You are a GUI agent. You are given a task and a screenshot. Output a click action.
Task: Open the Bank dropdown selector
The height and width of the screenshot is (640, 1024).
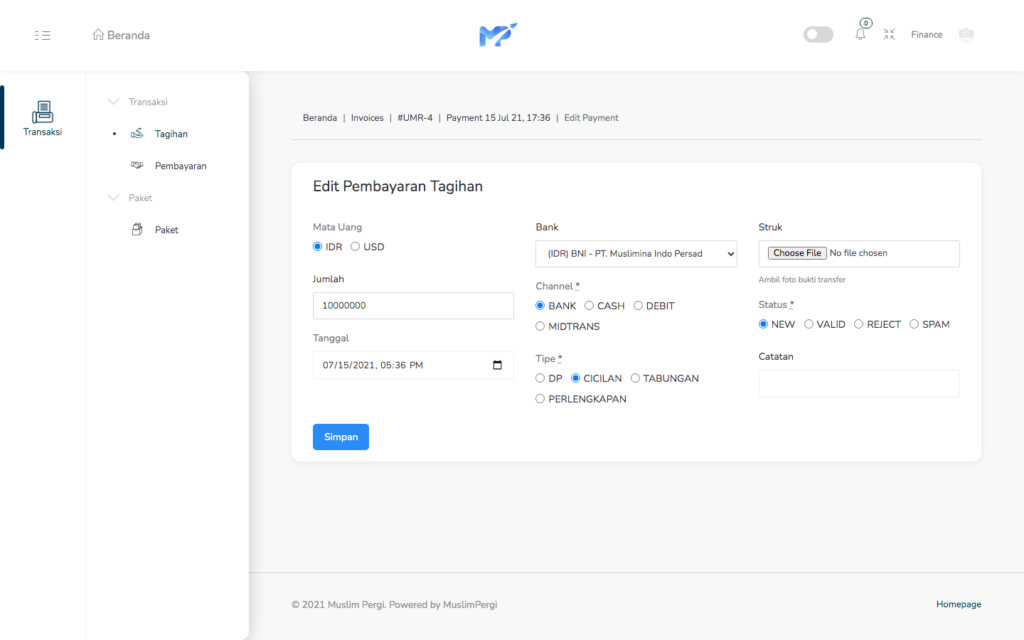[636, 254]
